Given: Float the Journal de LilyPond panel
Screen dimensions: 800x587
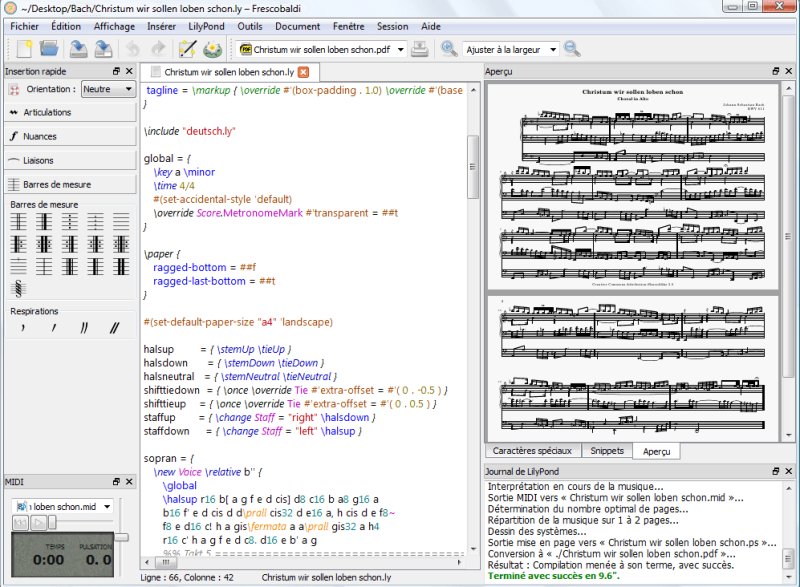Looking at the screenshot, I should pos(776,471).
